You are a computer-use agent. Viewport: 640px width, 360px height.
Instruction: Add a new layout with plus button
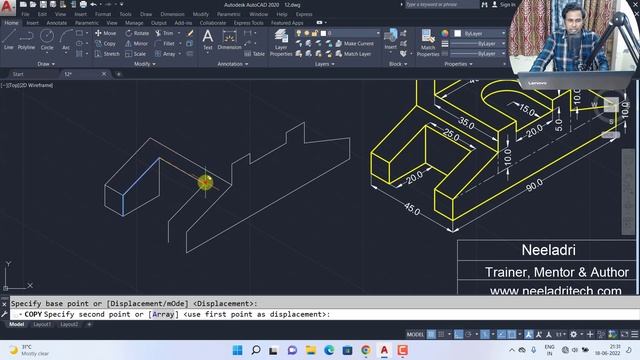click(x=89, y=324)
